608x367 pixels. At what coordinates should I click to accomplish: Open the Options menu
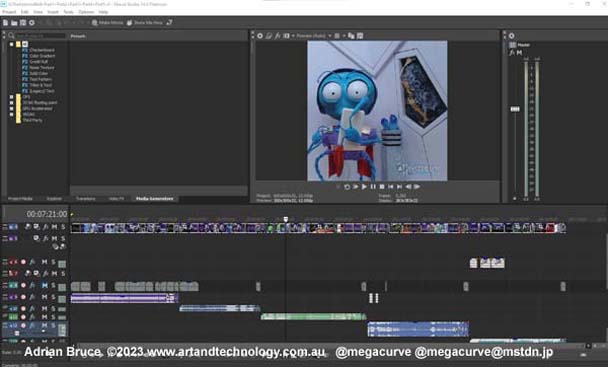coord(86,12)
